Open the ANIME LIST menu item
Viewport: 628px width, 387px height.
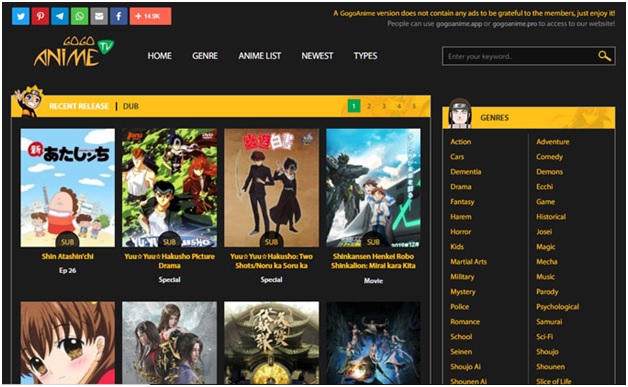[260, 56]
